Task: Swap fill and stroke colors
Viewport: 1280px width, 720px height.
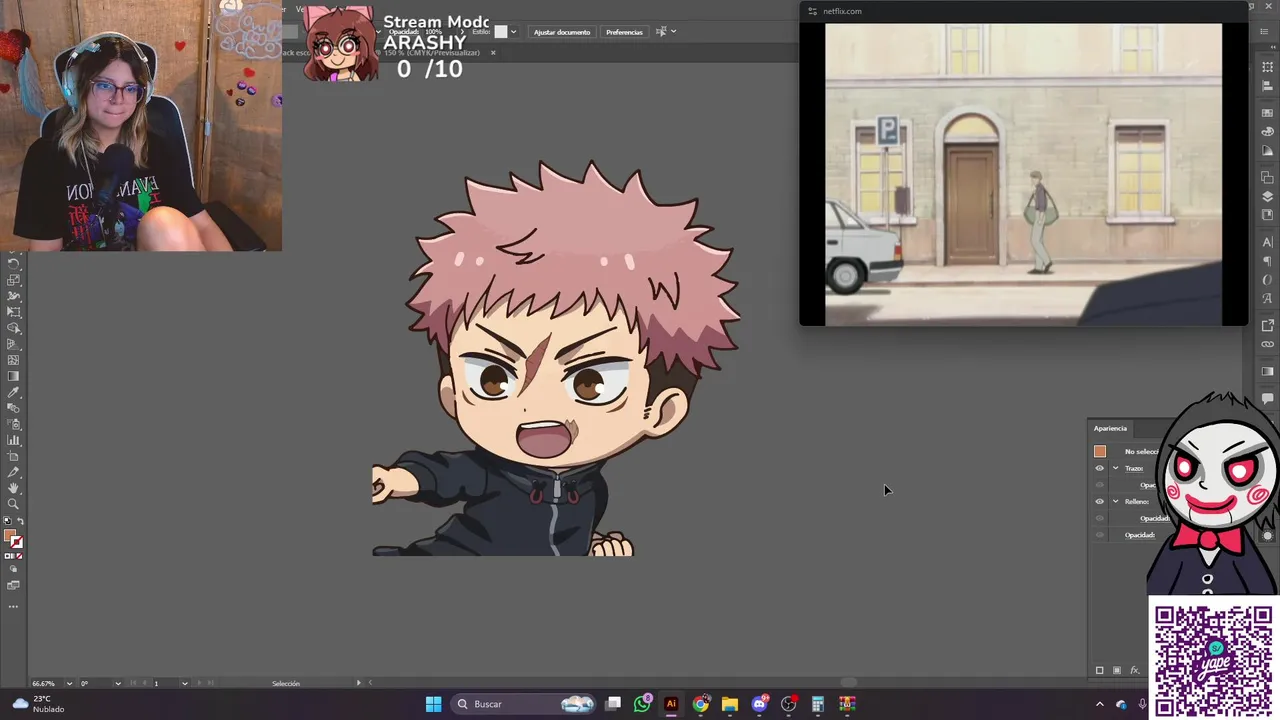Action: click(21, 522)
